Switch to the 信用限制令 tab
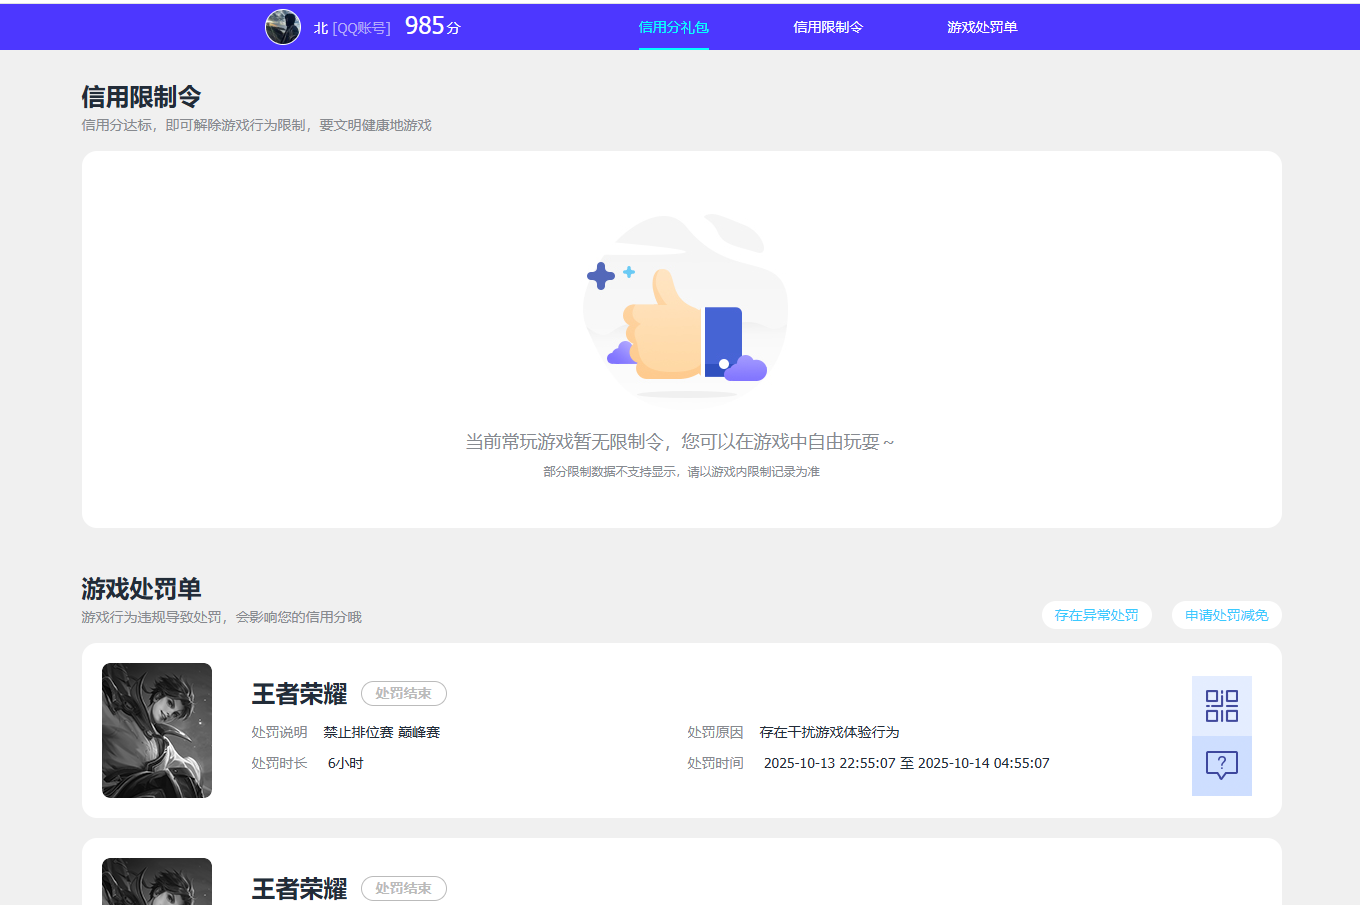 coord(829,27)
